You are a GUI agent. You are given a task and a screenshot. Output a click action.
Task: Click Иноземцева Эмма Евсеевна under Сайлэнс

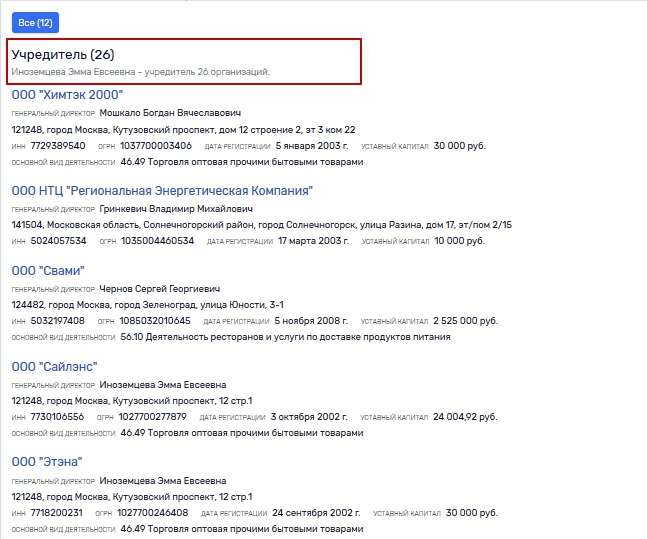point(163,385)
